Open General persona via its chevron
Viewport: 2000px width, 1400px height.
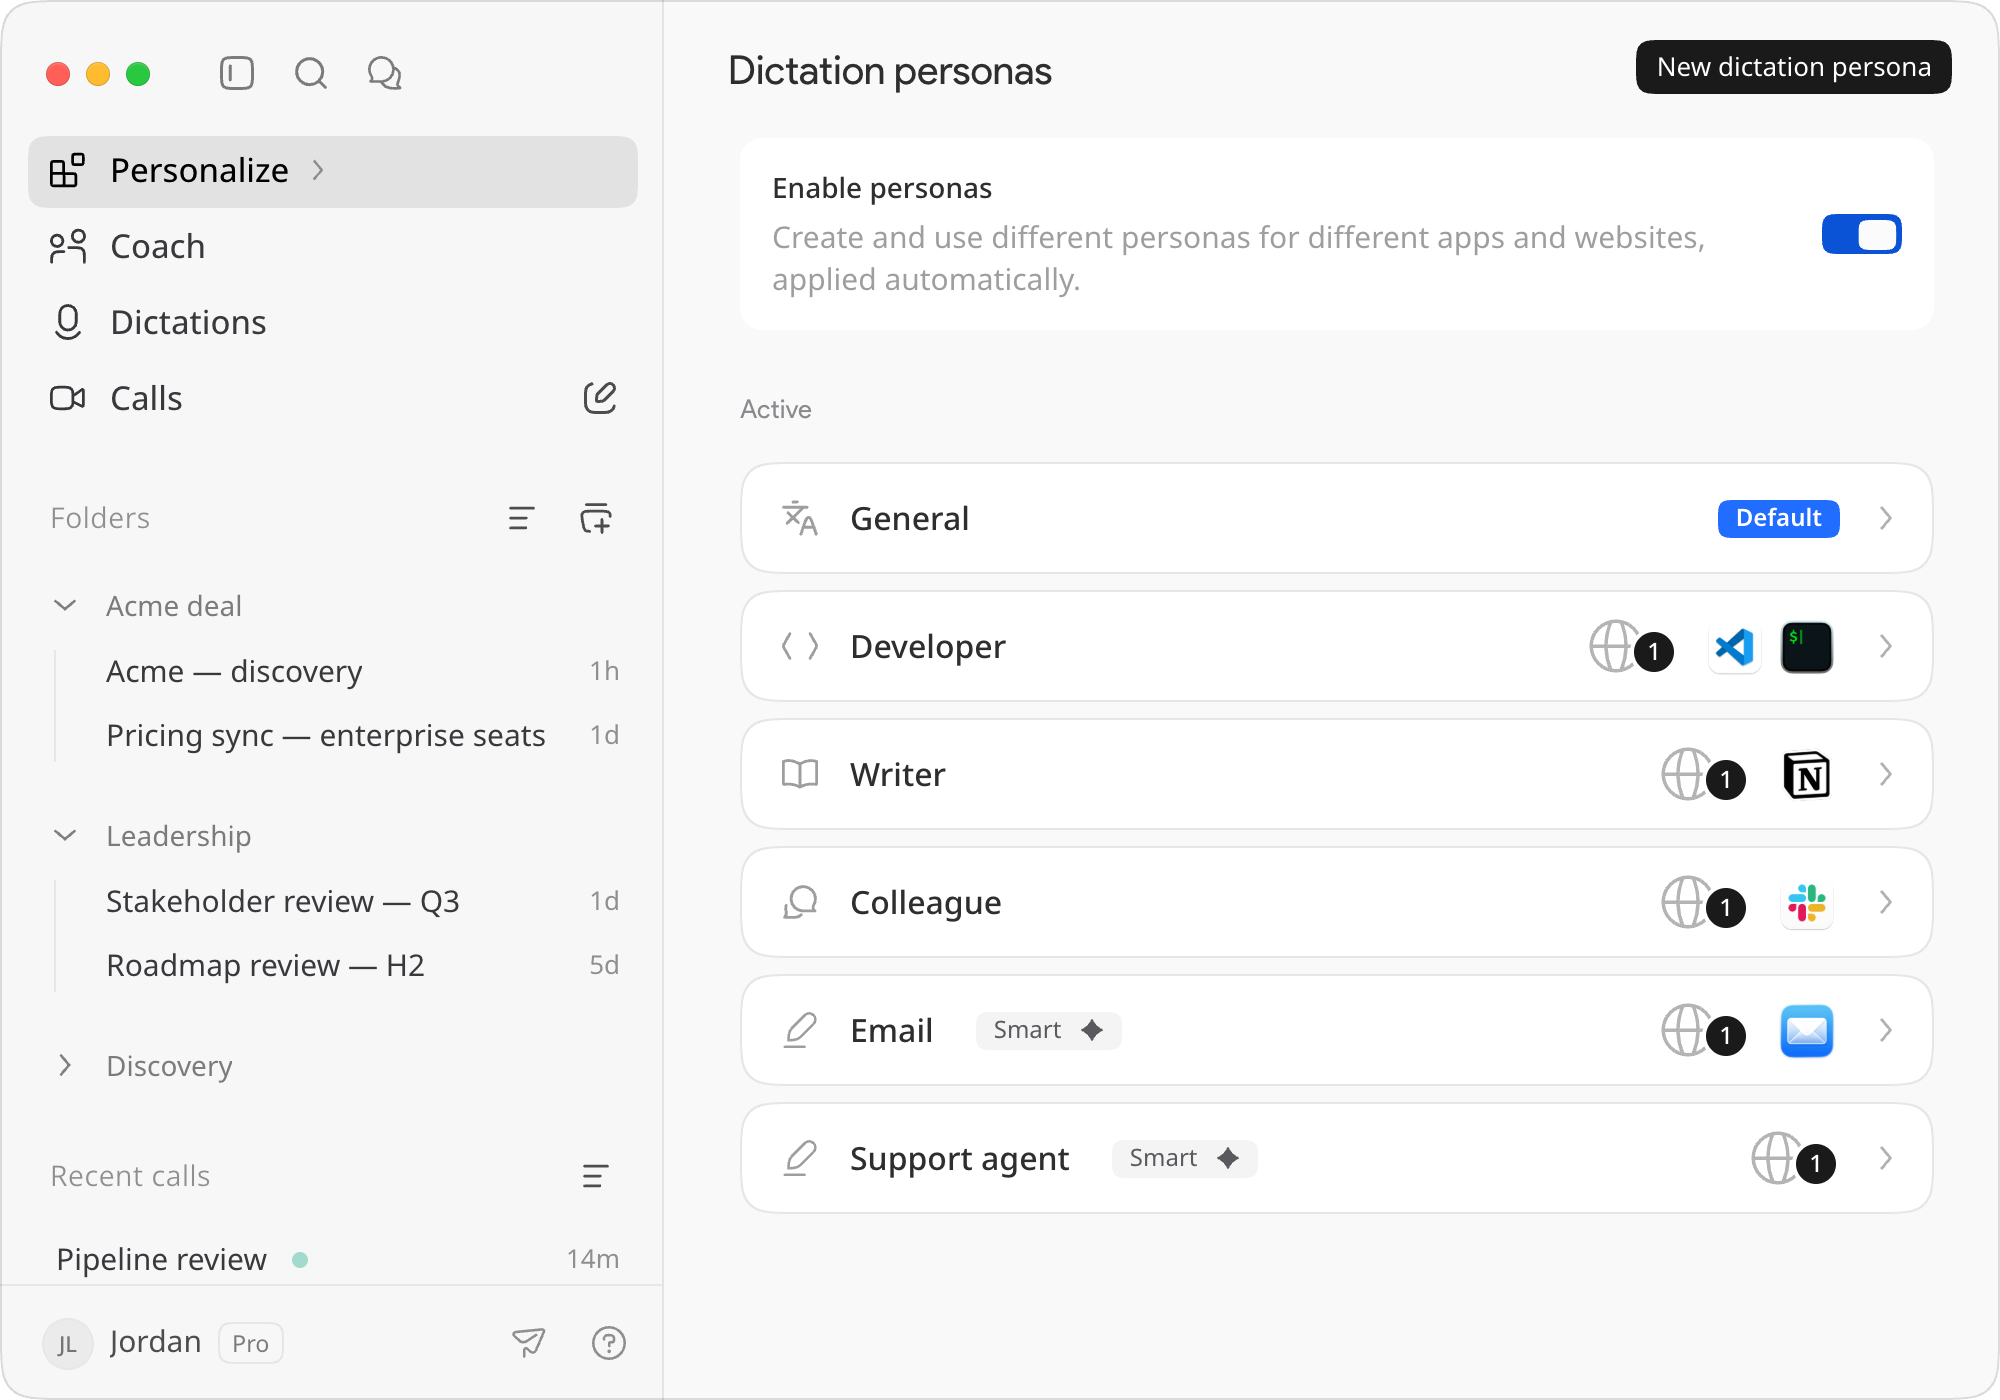tap(1886, 518)
